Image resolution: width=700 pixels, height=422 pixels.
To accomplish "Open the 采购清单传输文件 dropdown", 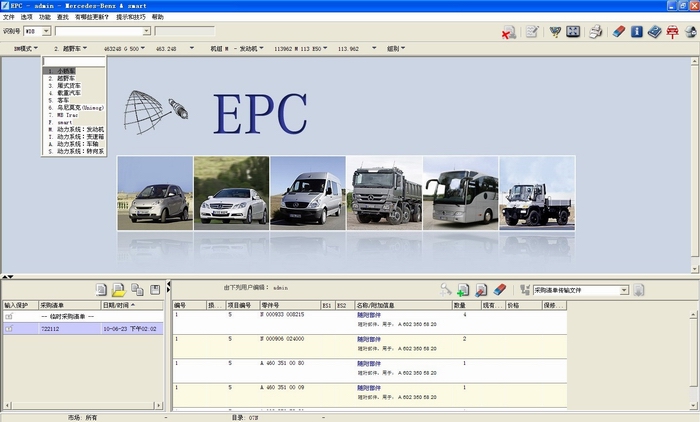I will (624, 290).
